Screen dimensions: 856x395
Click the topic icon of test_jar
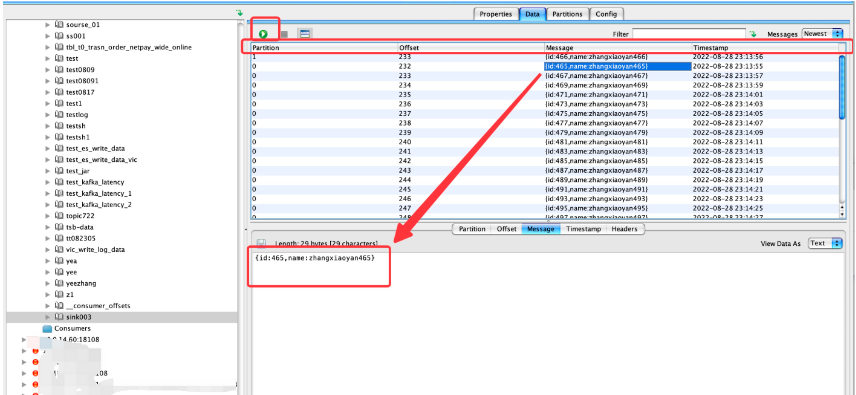(x=60, y=171)
